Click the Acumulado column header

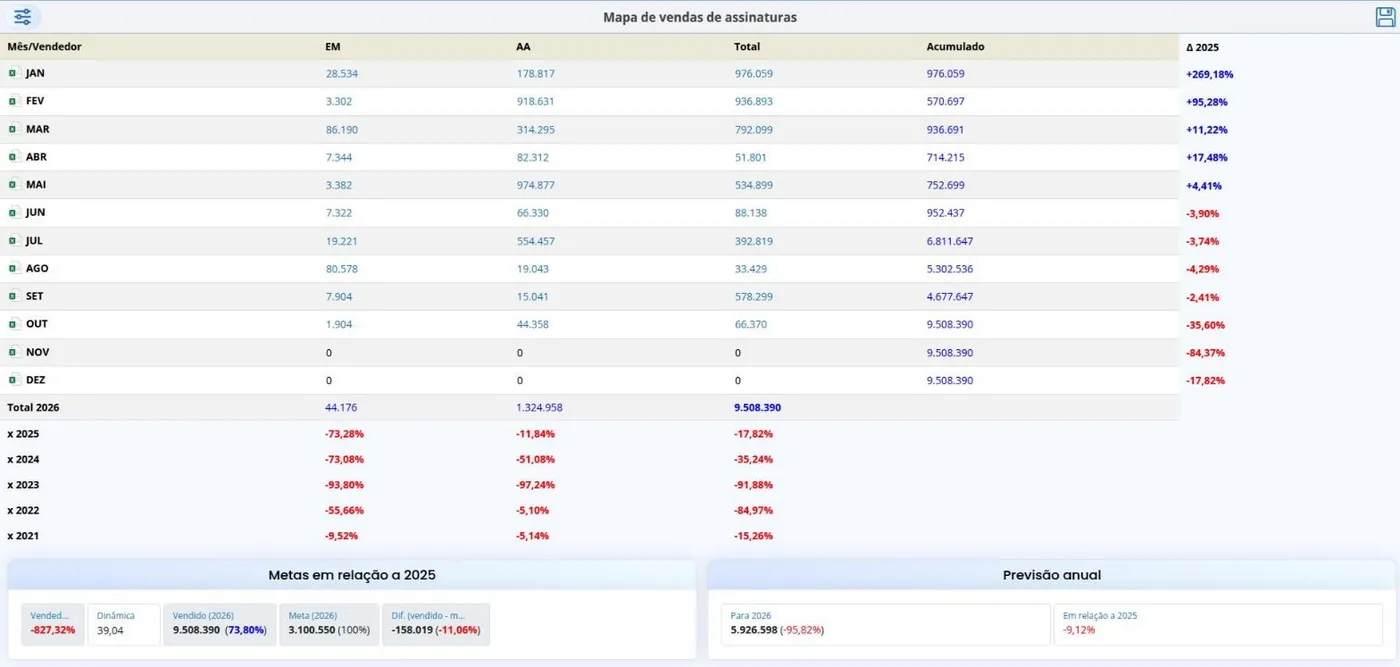point(955,47)
